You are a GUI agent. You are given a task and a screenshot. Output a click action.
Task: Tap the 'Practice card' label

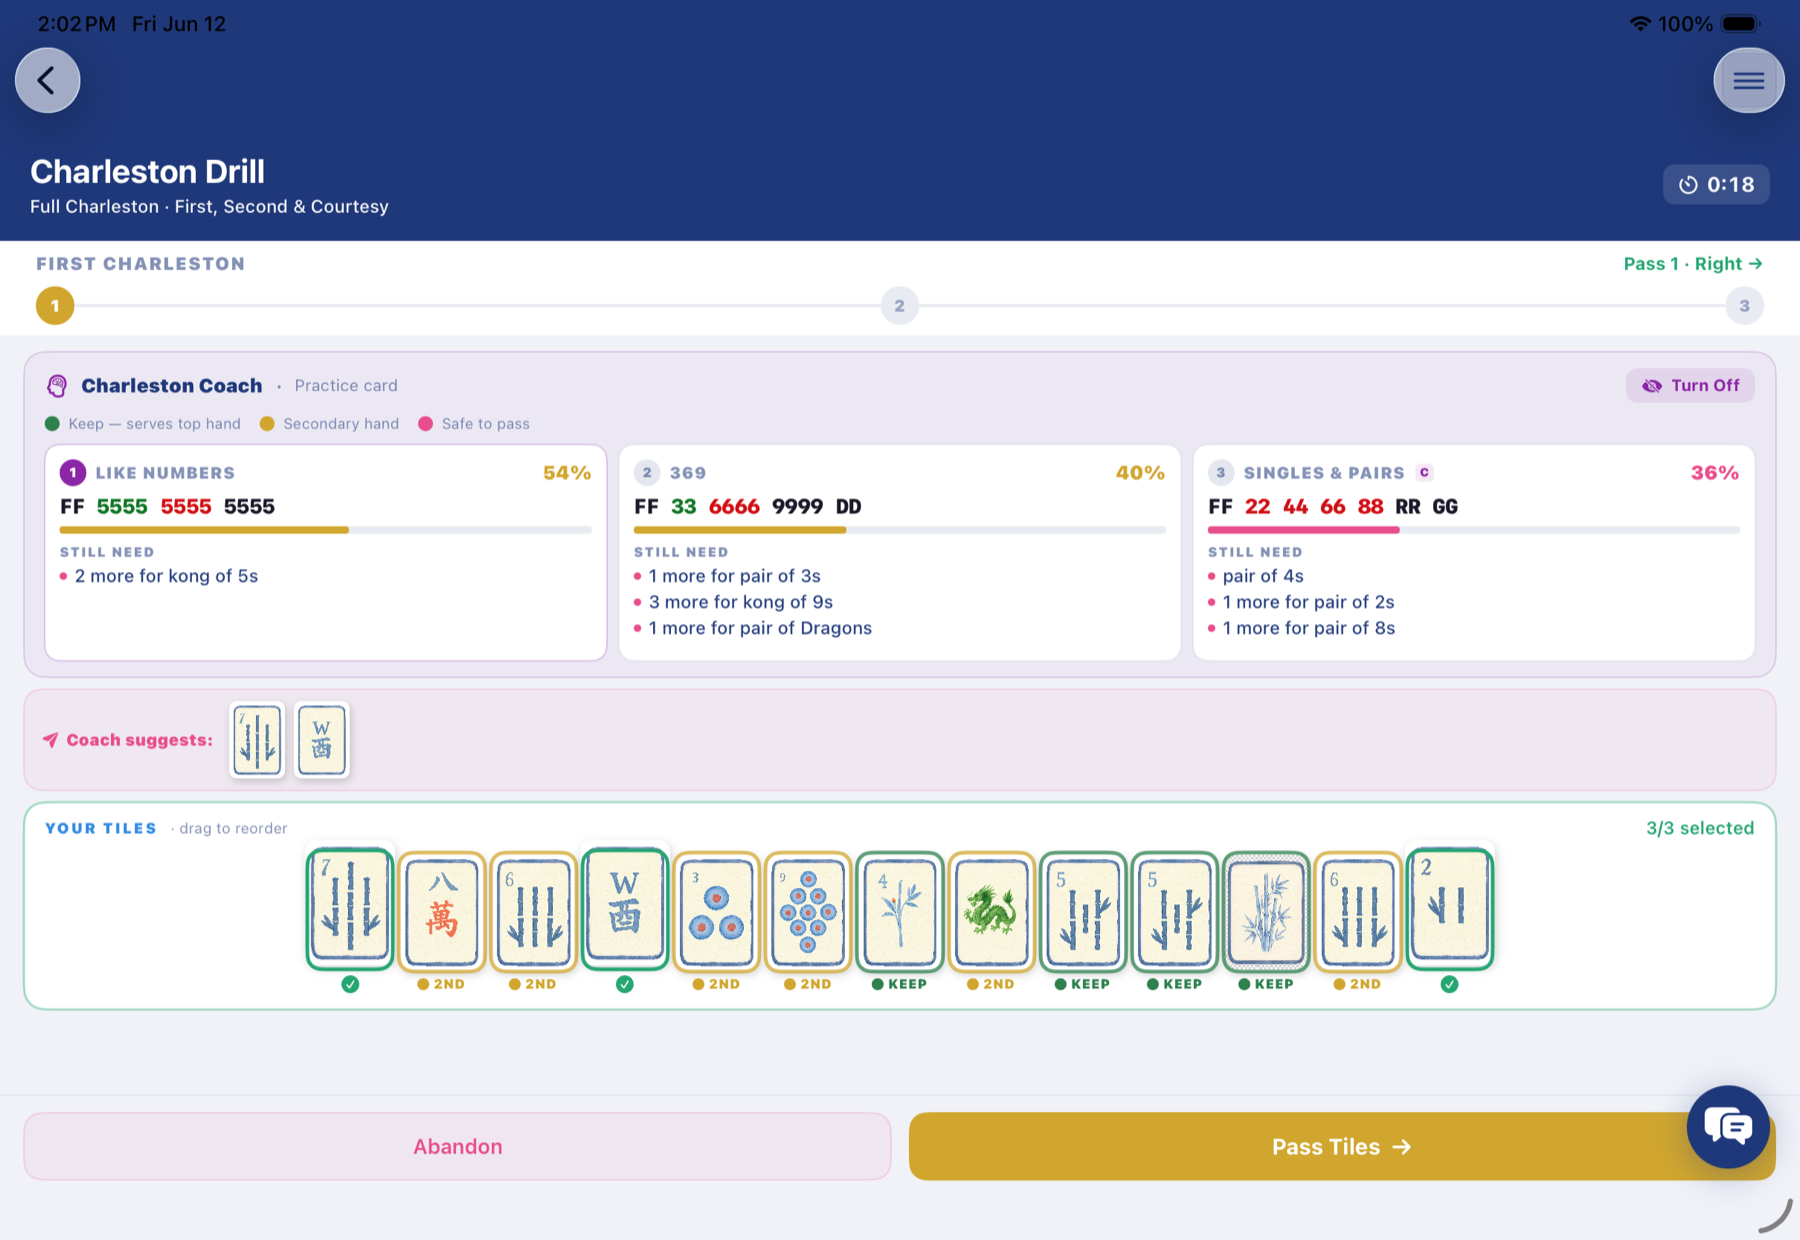click(x=346, y=386)
